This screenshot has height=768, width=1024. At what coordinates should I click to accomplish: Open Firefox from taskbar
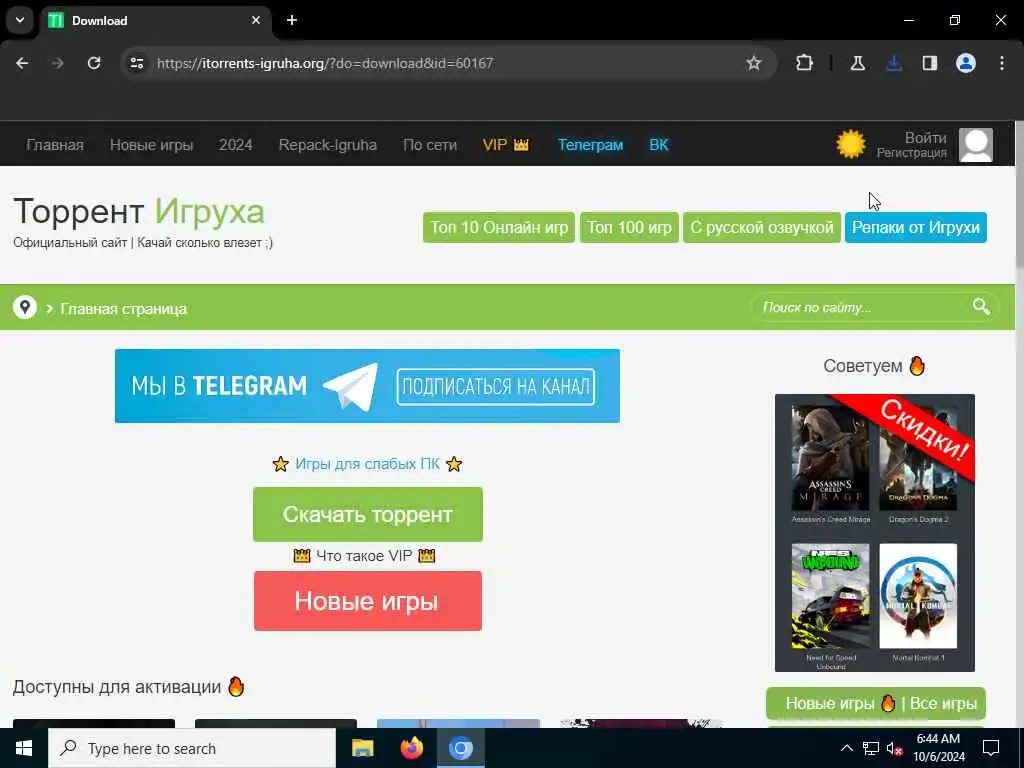(411, 748)
